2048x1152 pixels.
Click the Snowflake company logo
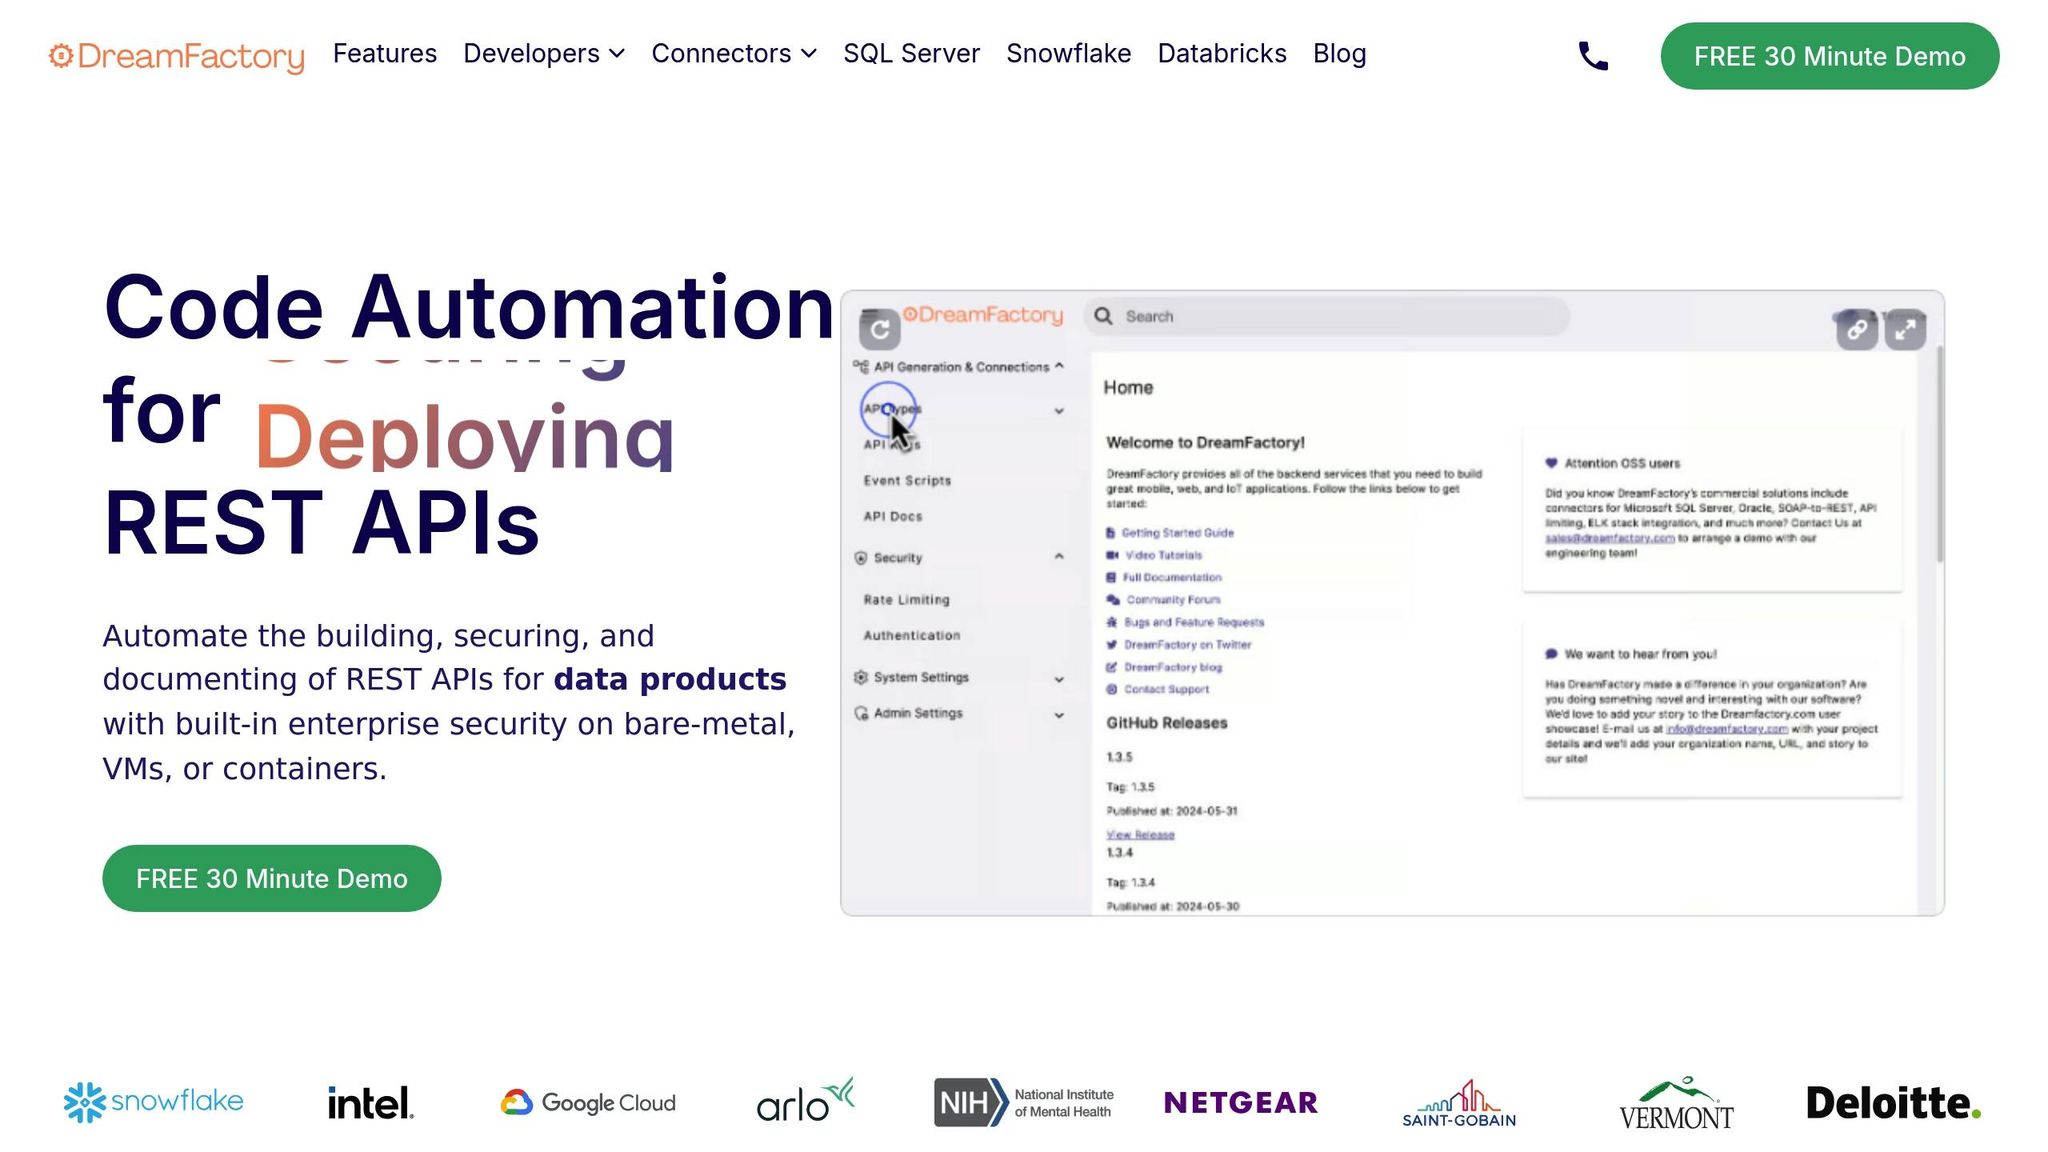154,1102
